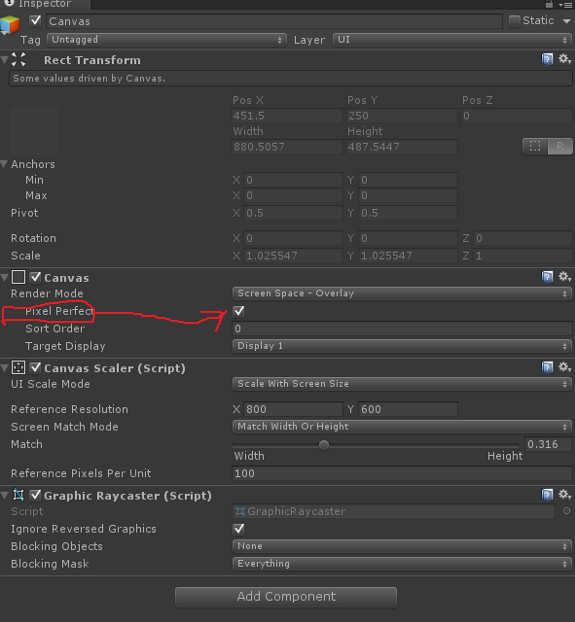The height and width of the screenshot is (622, 575).
Task: Toggle the Canvas GameObject active checkbox
Action: tap(35, 21)
